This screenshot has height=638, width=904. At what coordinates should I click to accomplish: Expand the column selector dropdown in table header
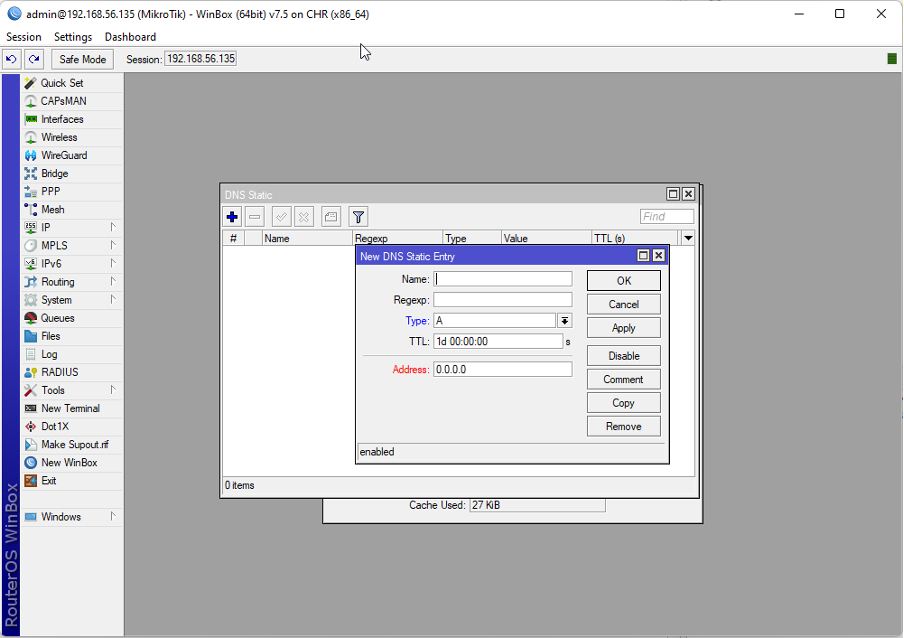[687, 238]
